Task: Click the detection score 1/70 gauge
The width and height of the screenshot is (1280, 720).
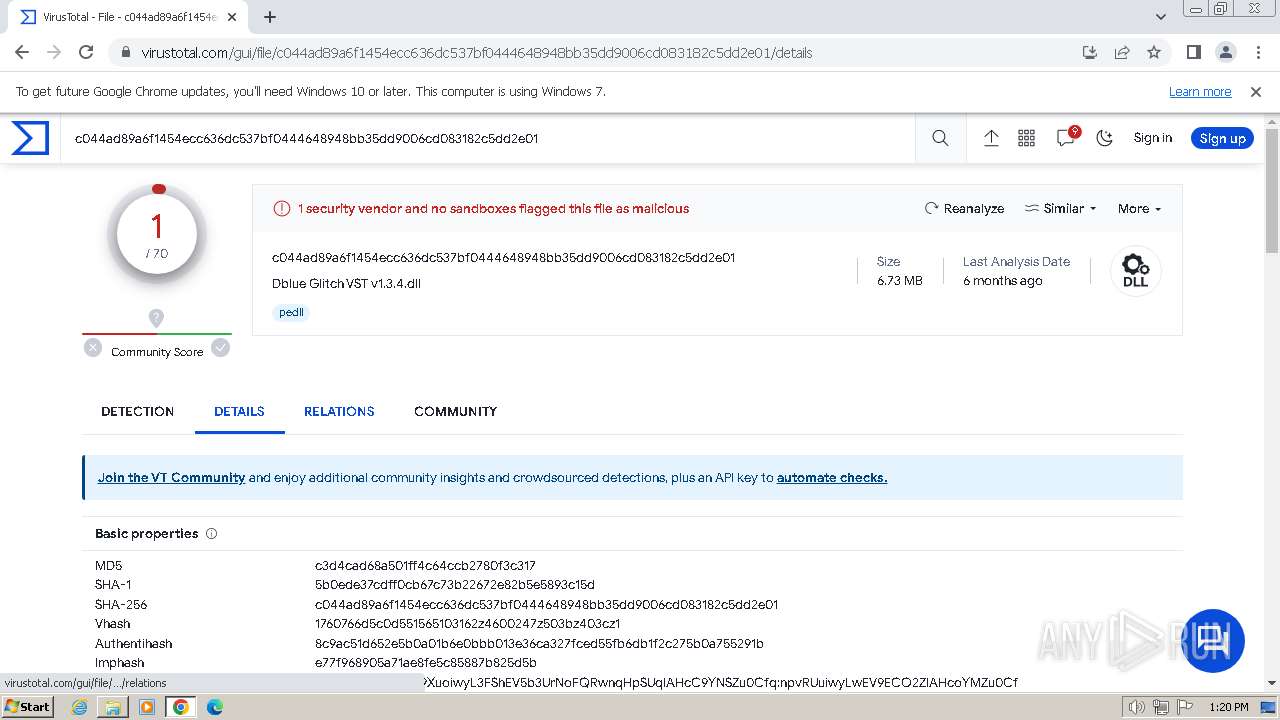Action: pyautogui.click(x=157, y=234)
